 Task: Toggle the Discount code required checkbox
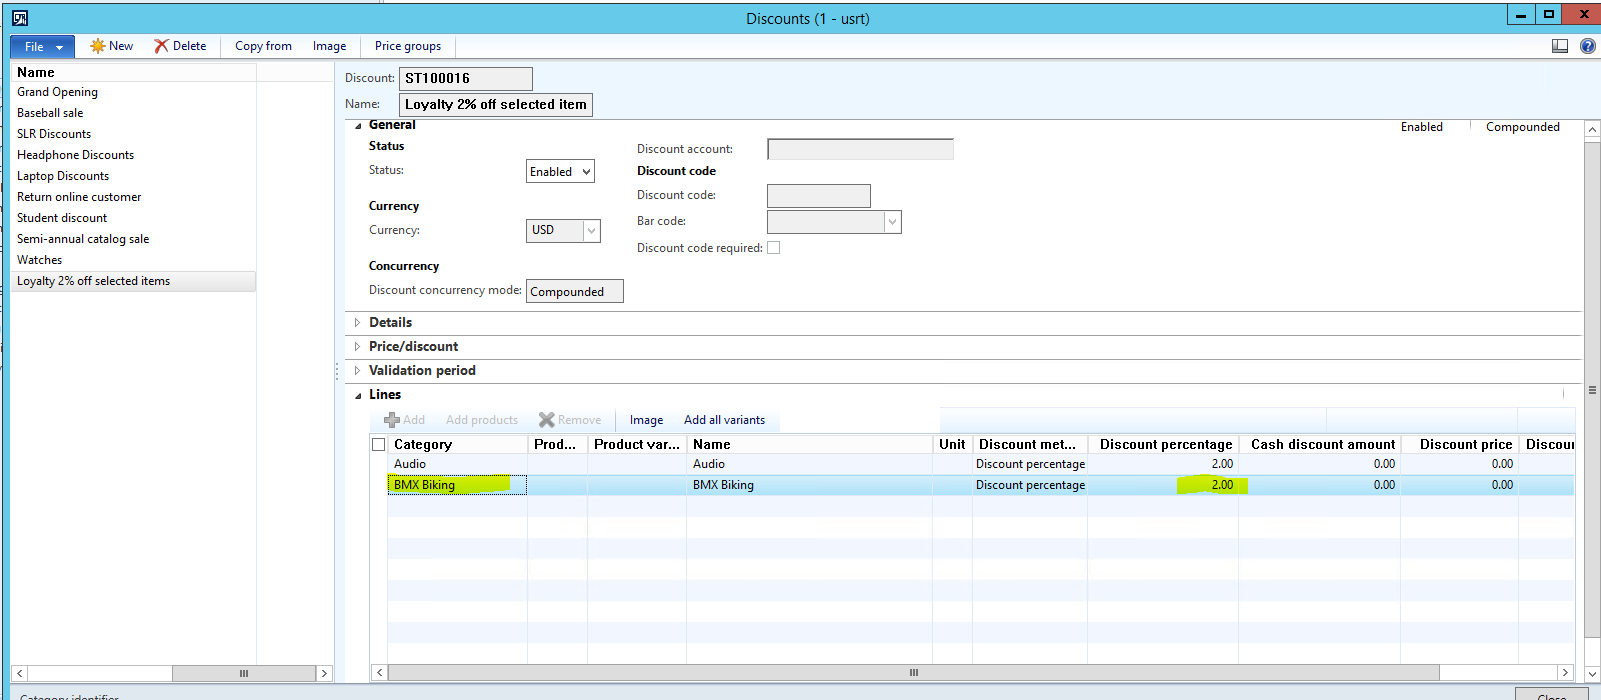click(x=773, y=248)
